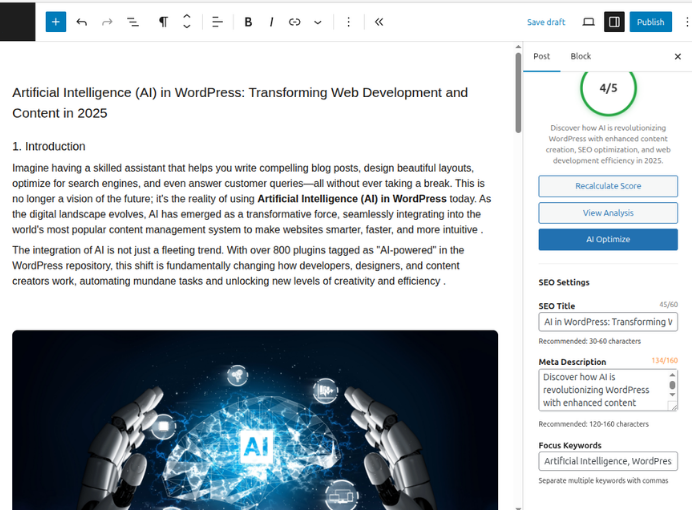Click Recalculate Score button

[x=608, y=186]
